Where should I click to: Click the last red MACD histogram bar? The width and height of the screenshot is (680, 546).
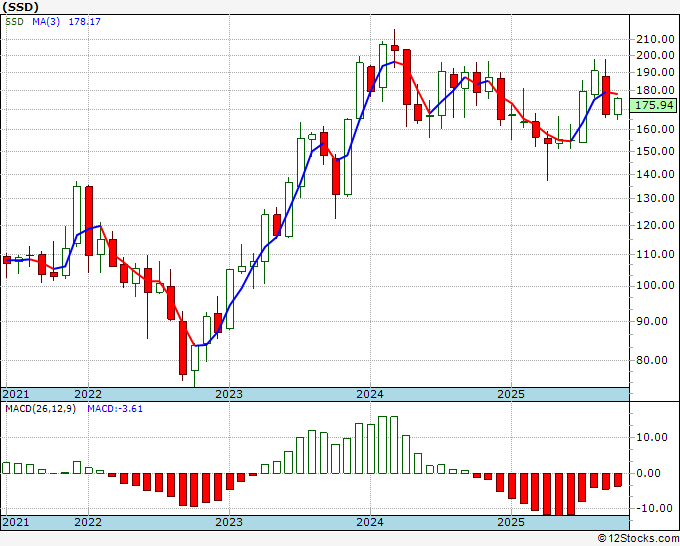pyautogui.click(x=618, y=480)
